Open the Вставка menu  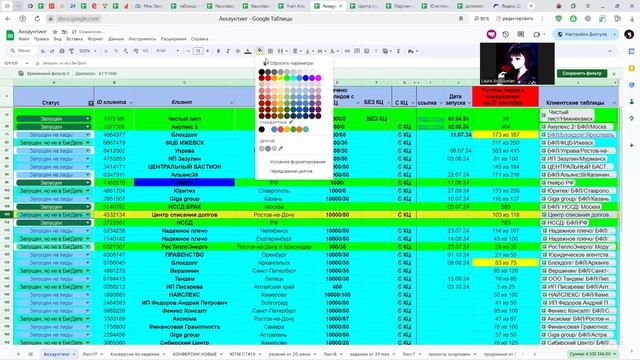coord(74,39)
